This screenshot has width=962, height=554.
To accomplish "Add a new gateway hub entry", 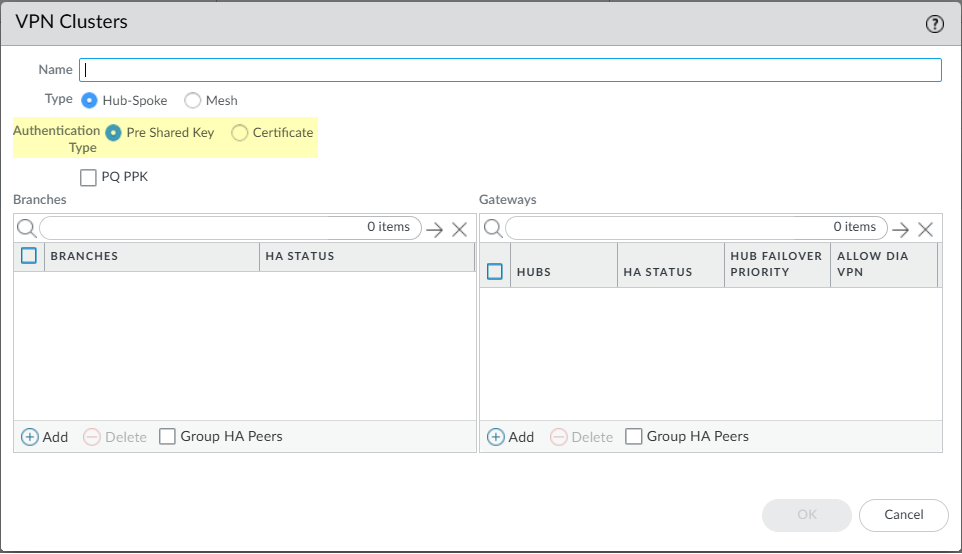I will 510,437.
